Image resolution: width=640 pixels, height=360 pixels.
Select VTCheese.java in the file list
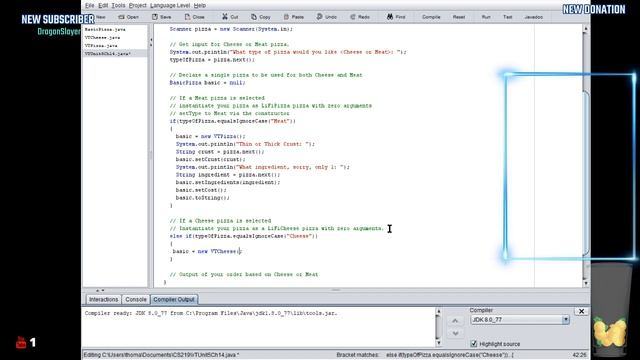tap(102, 38)
